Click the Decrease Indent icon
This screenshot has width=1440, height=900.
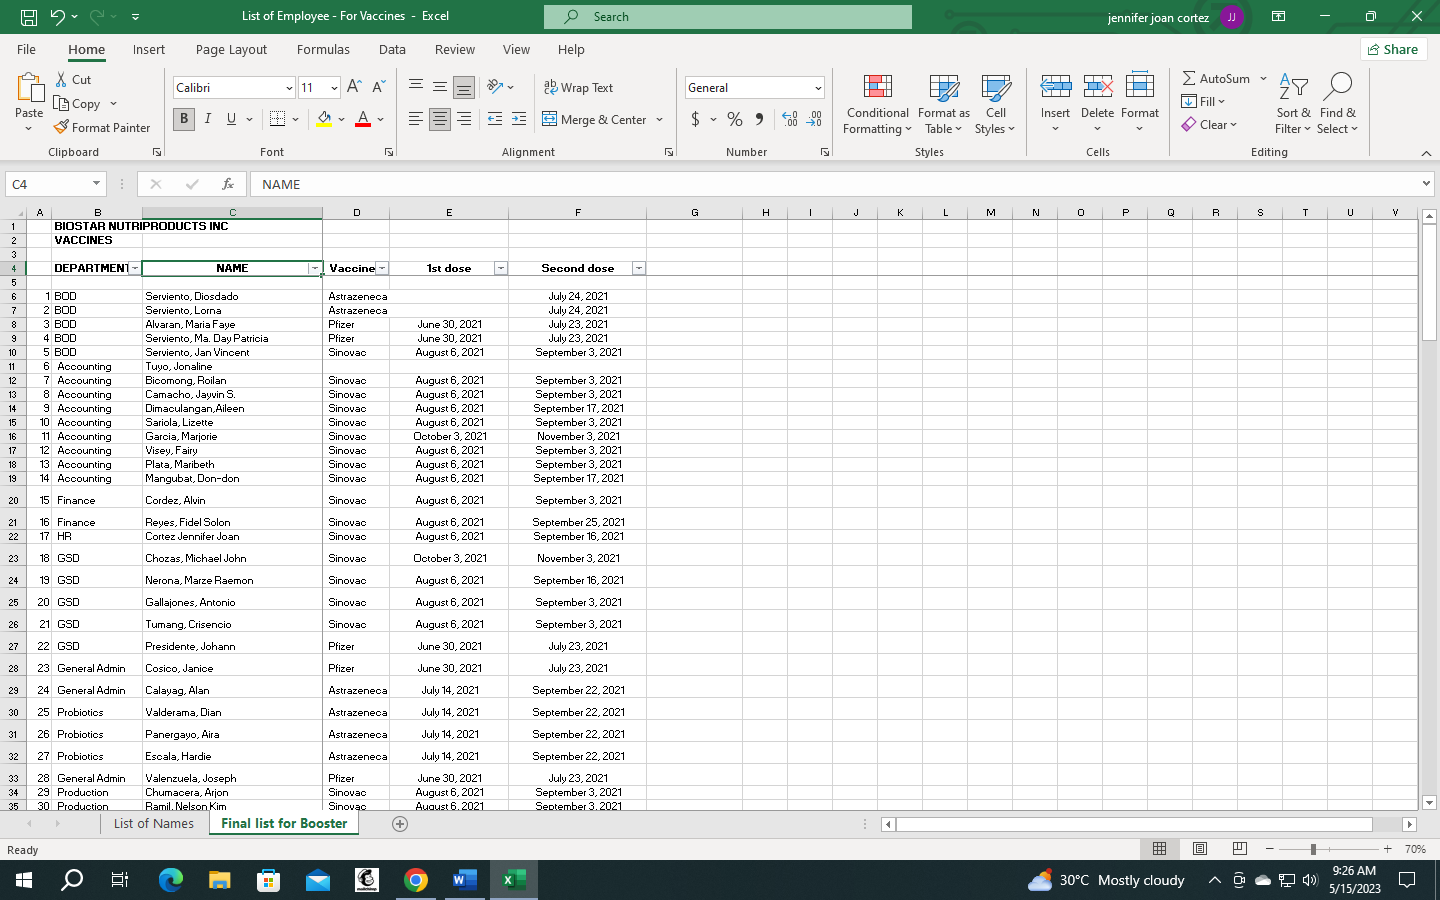(495, 119)
